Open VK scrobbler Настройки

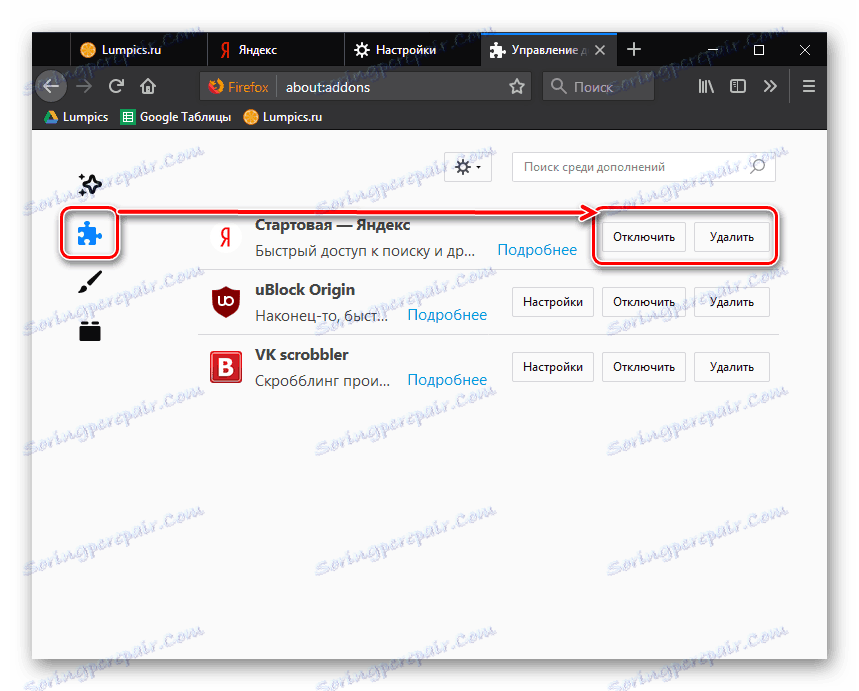(553, 367)
